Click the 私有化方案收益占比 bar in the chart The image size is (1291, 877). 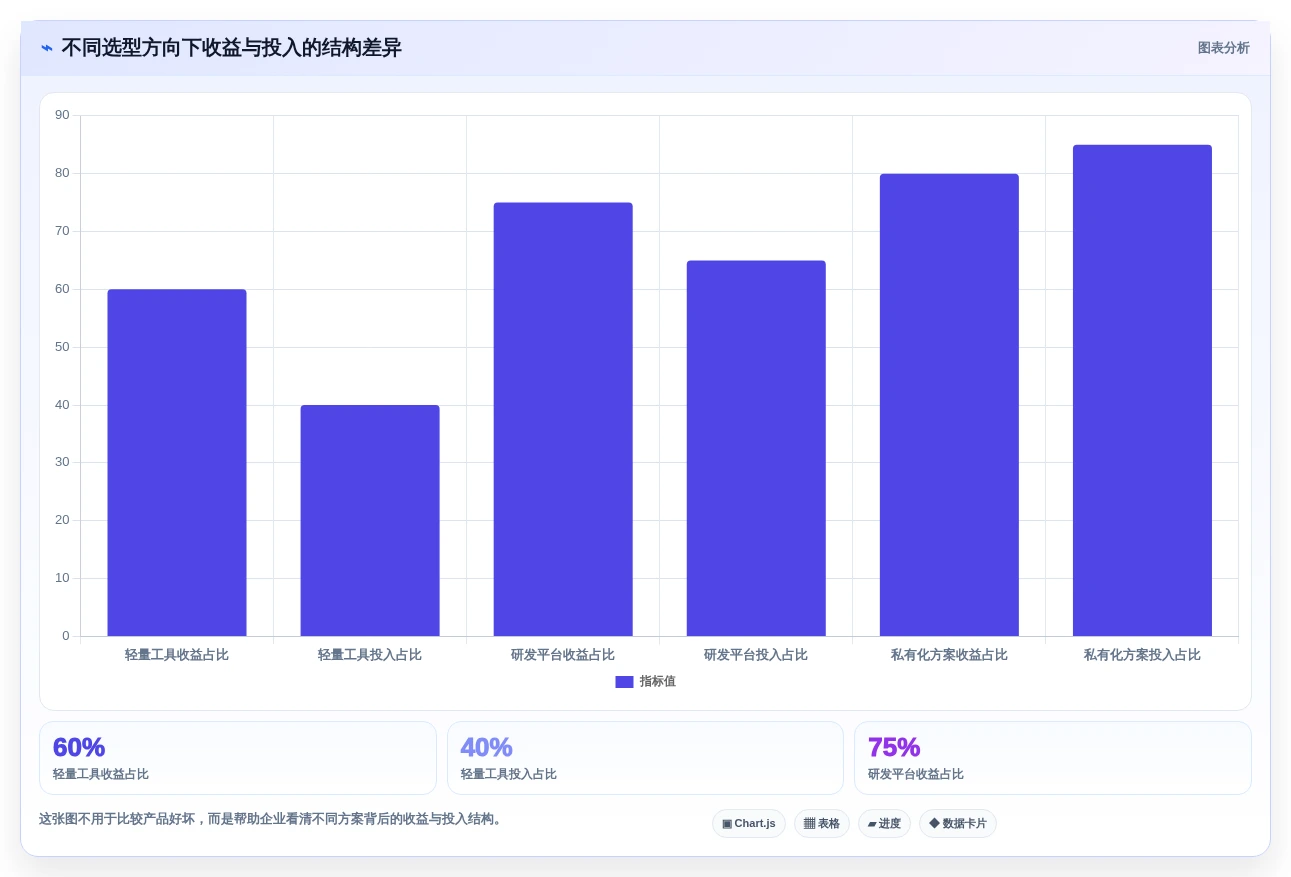coord(949,405)
